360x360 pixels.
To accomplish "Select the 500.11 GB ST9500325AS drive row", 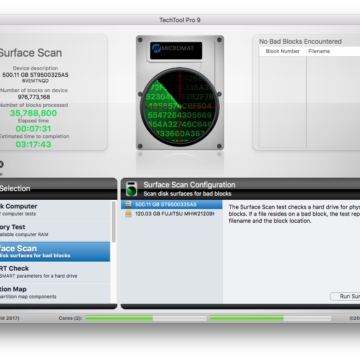I will pos(172,204).
